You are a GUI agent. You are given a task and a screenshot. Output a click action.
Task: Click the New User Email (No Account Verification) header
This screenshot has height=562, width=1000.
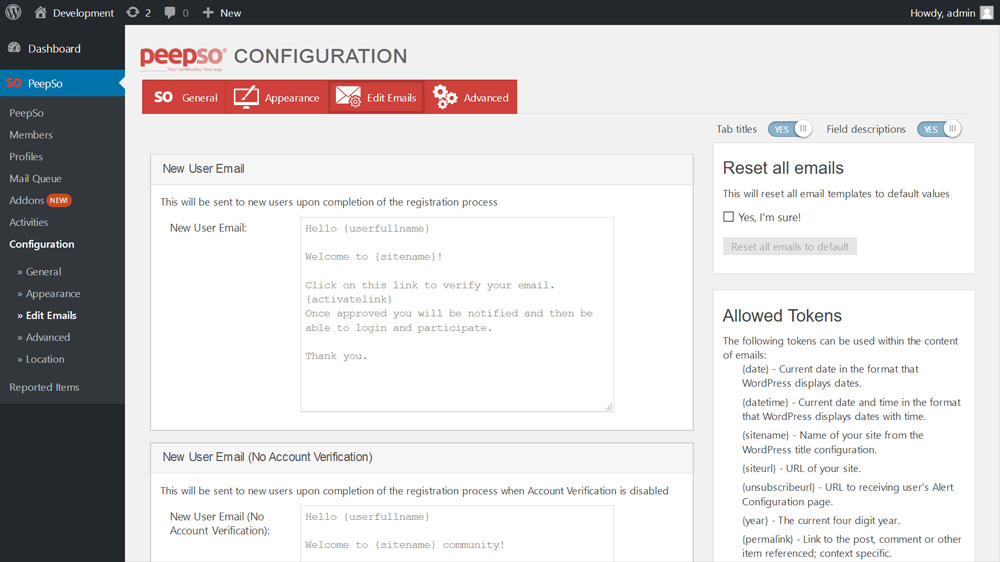pyautogui.click(x=422, y=457)
